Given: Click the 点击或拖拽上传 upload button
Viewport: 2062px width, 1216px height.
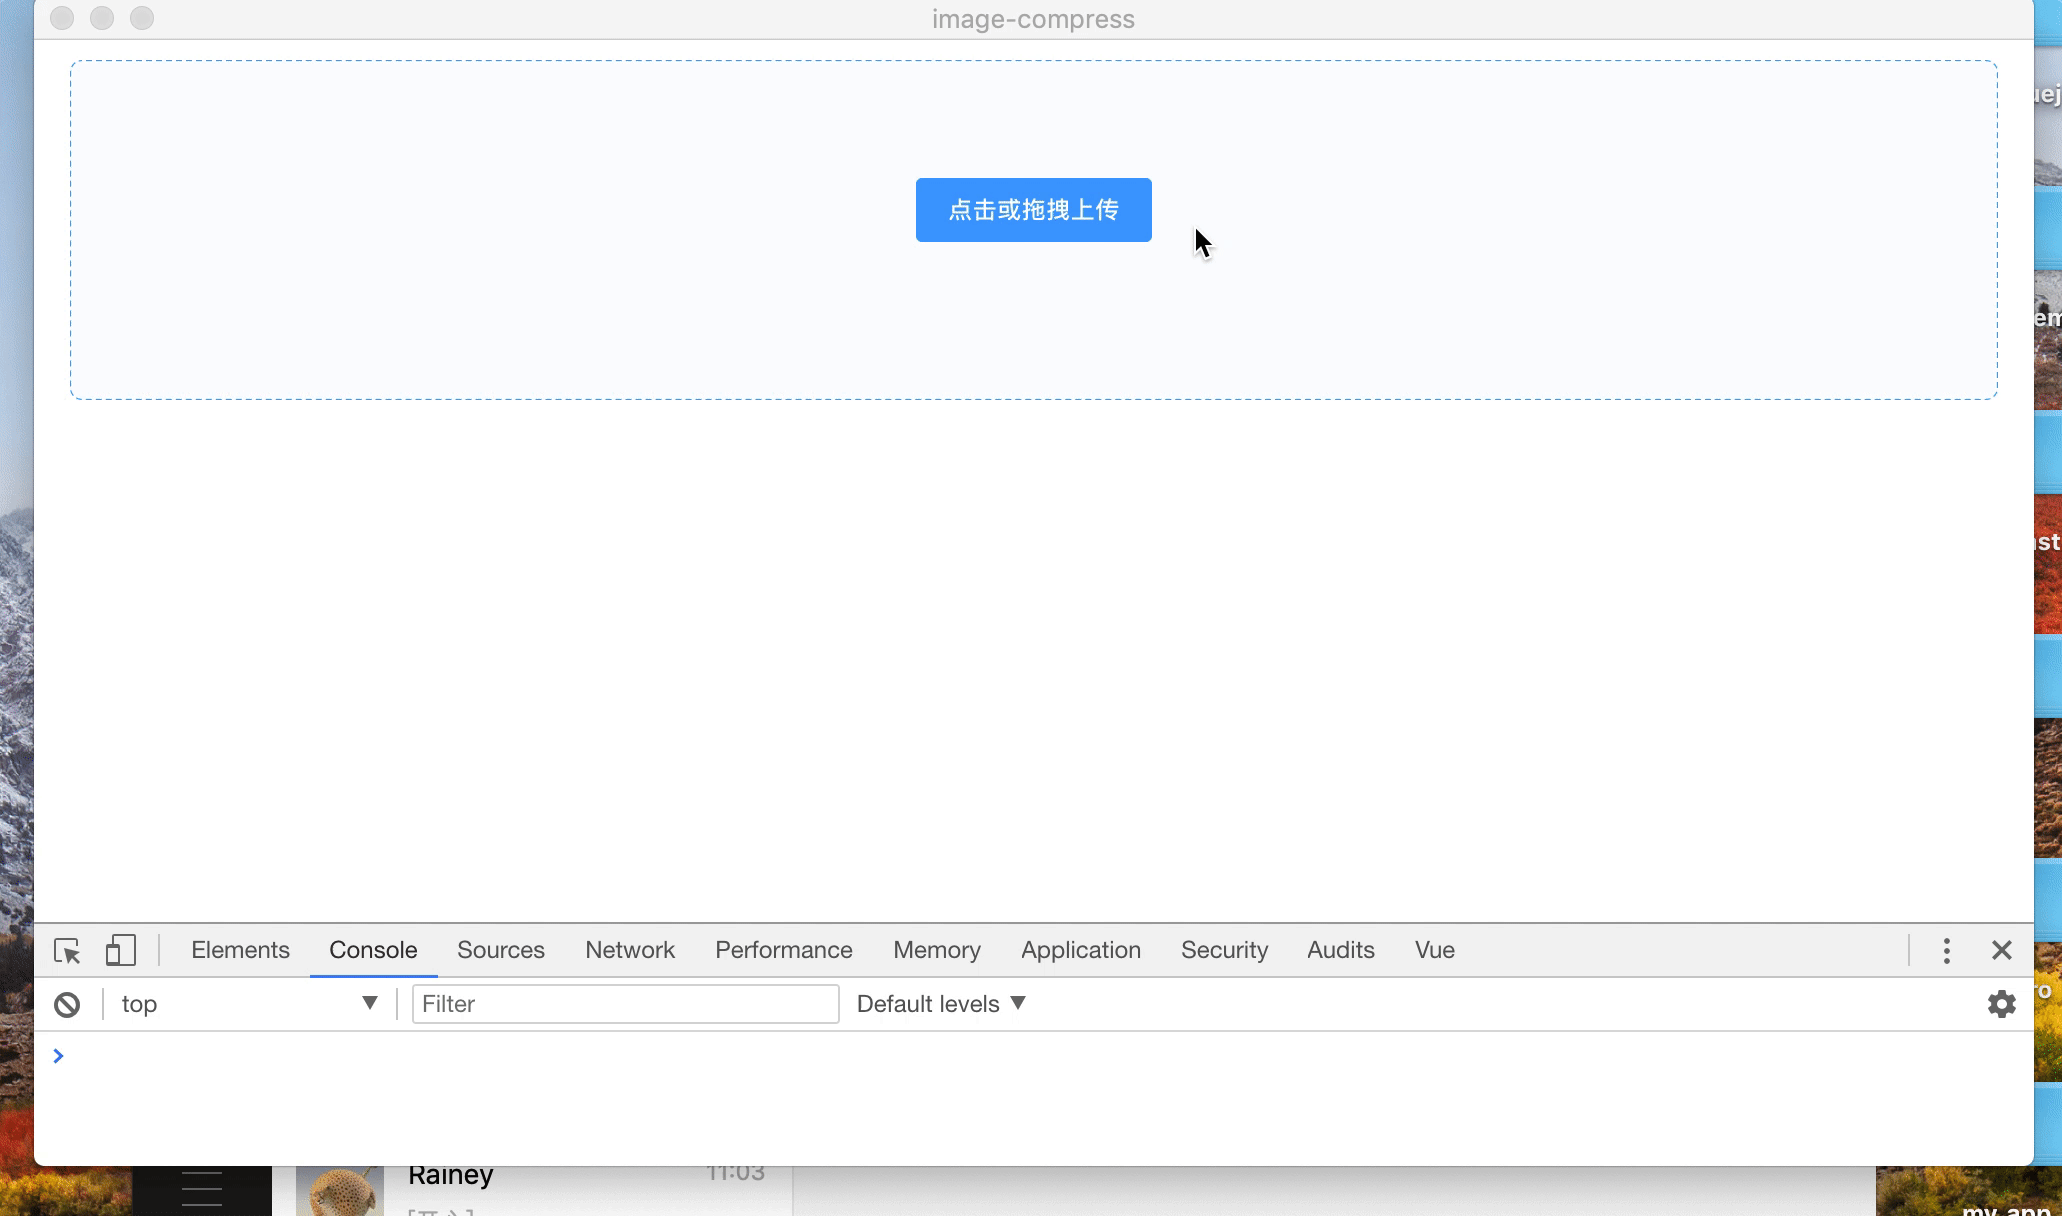Looking at the screenshot, I should point(1033,210).
